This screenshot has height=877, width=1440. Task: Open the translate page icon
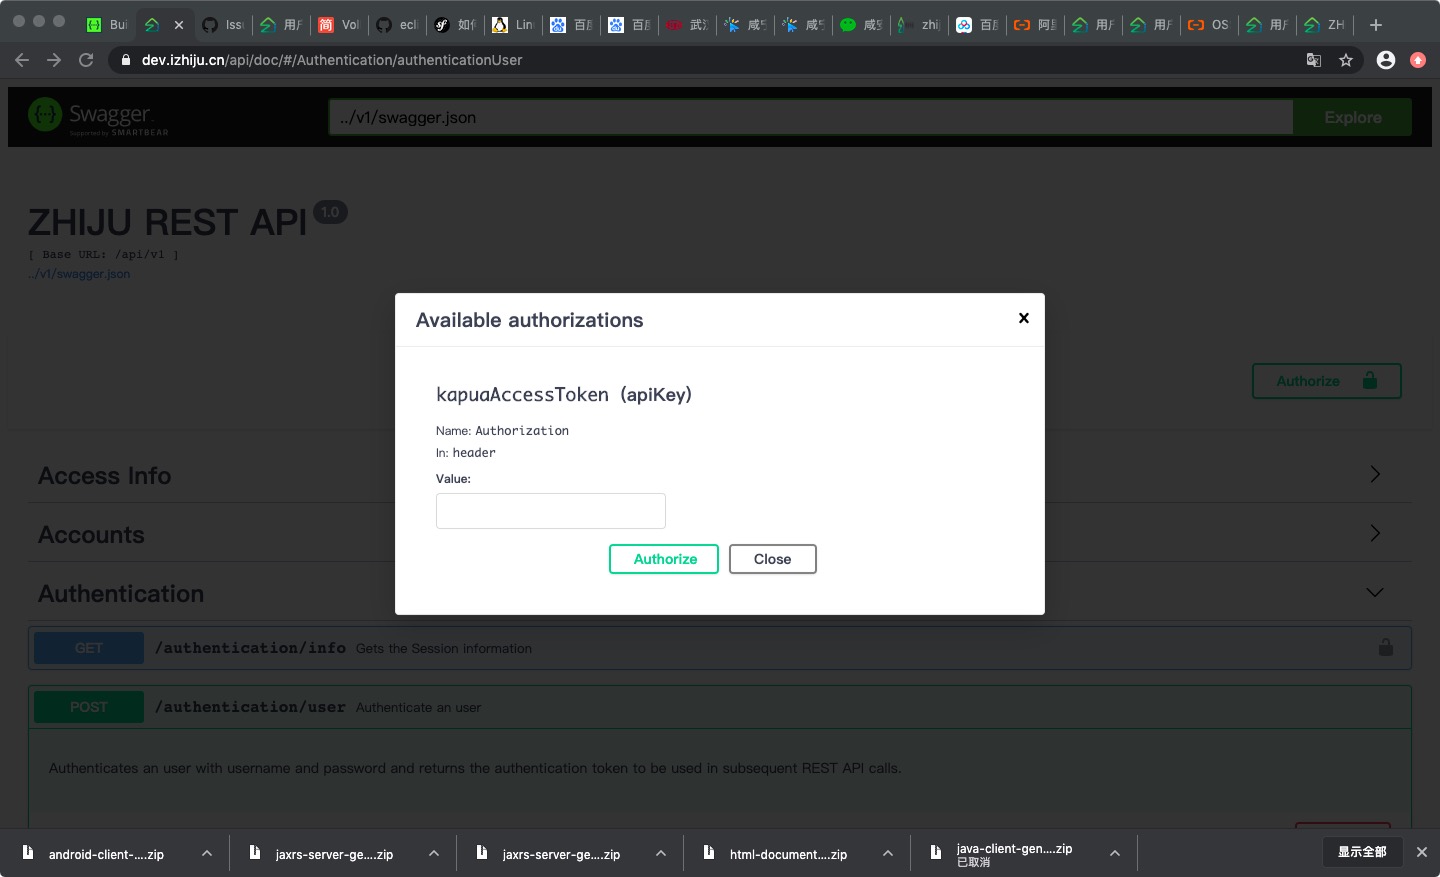(1314, 60)
